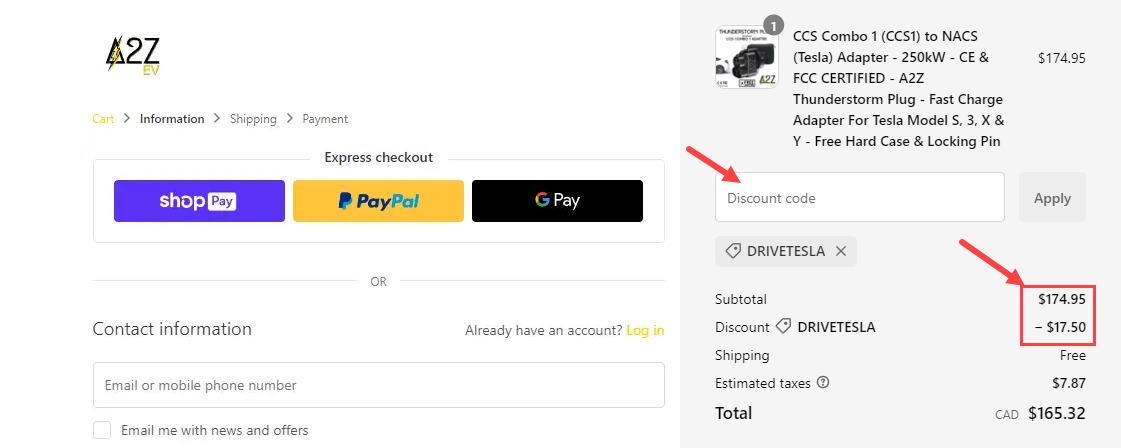The width and height of the screenshot is (1121, 448).
Task: Check out using Google Pay
Action: 557,201
